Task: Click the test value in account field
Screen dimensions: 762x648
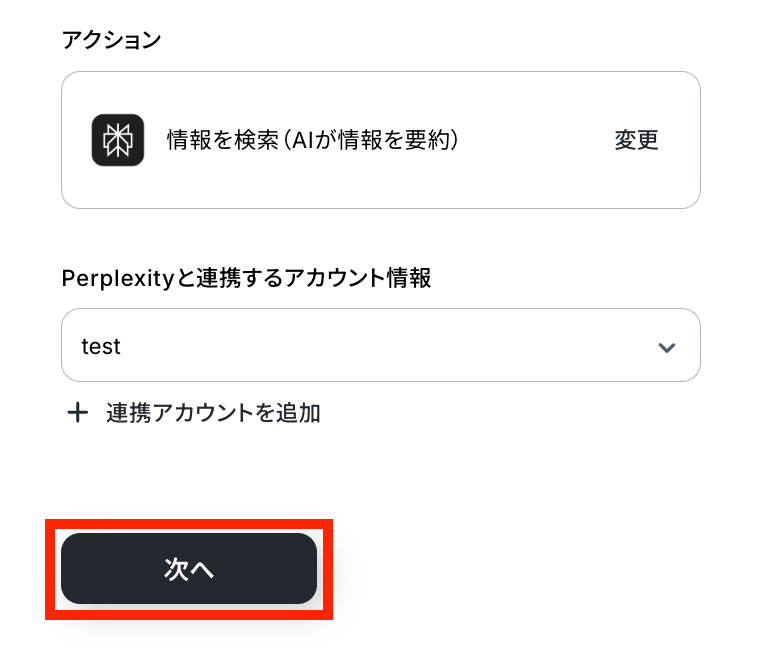Action: 101,346
